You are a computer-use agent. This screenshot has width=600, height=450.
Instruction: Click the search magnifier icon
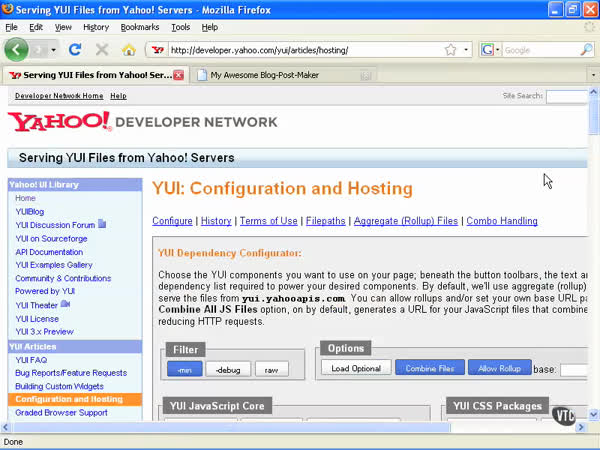587,49
